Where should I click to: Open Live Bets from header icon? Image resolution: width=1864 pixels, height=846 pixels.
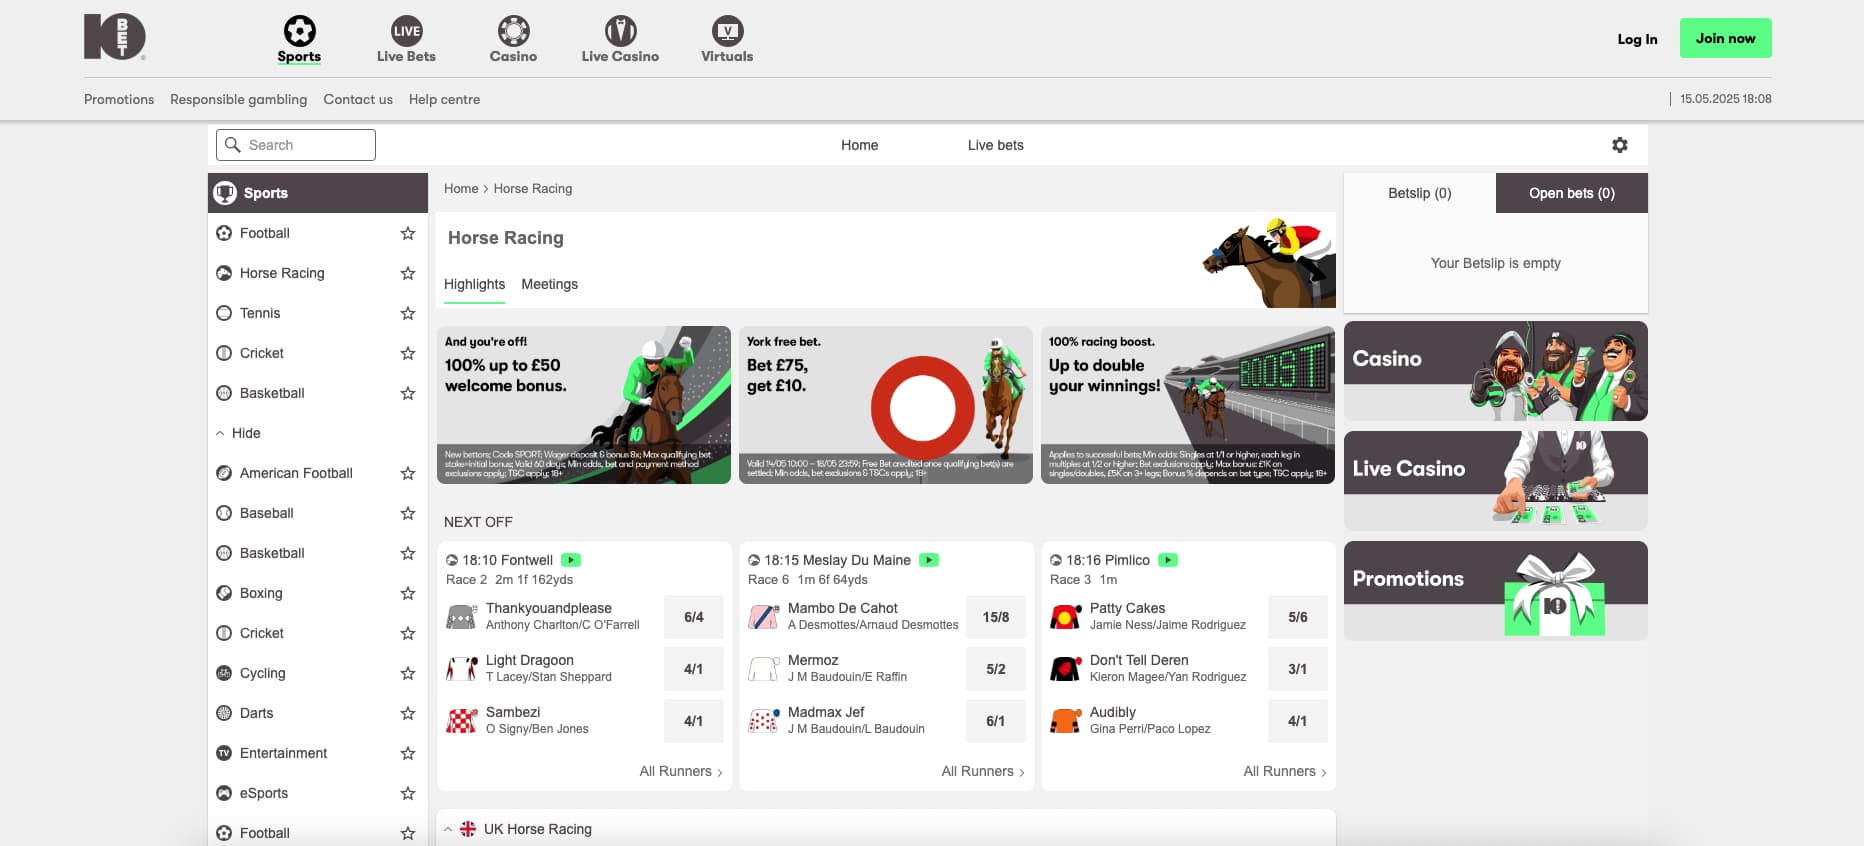pyautogui.click(x=406, y=30)
